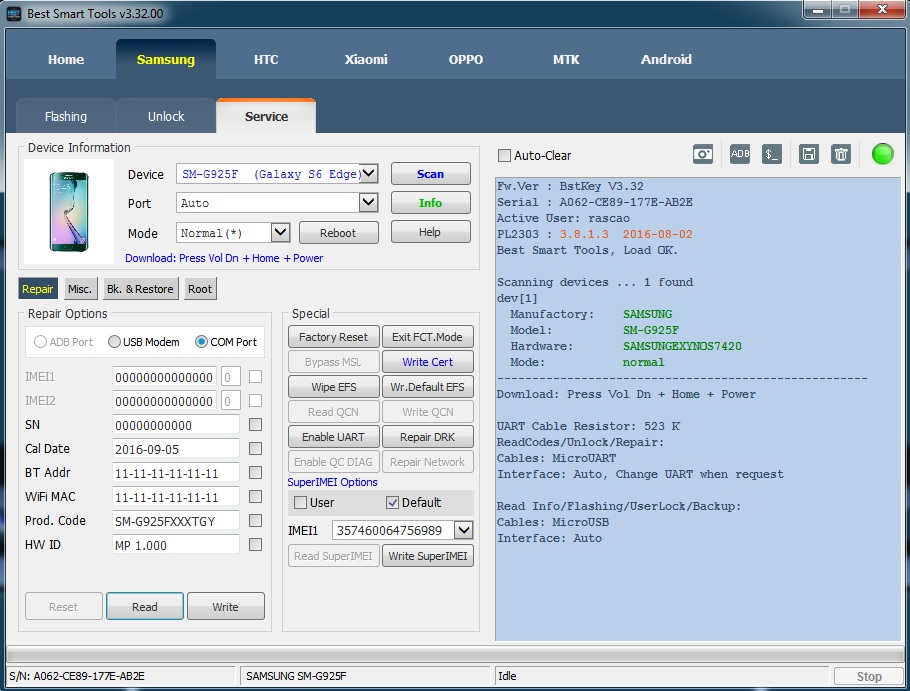This screenshot has height=691, width=910.
Task: Open the Port selection dropdown
Action: coord(369,203)
